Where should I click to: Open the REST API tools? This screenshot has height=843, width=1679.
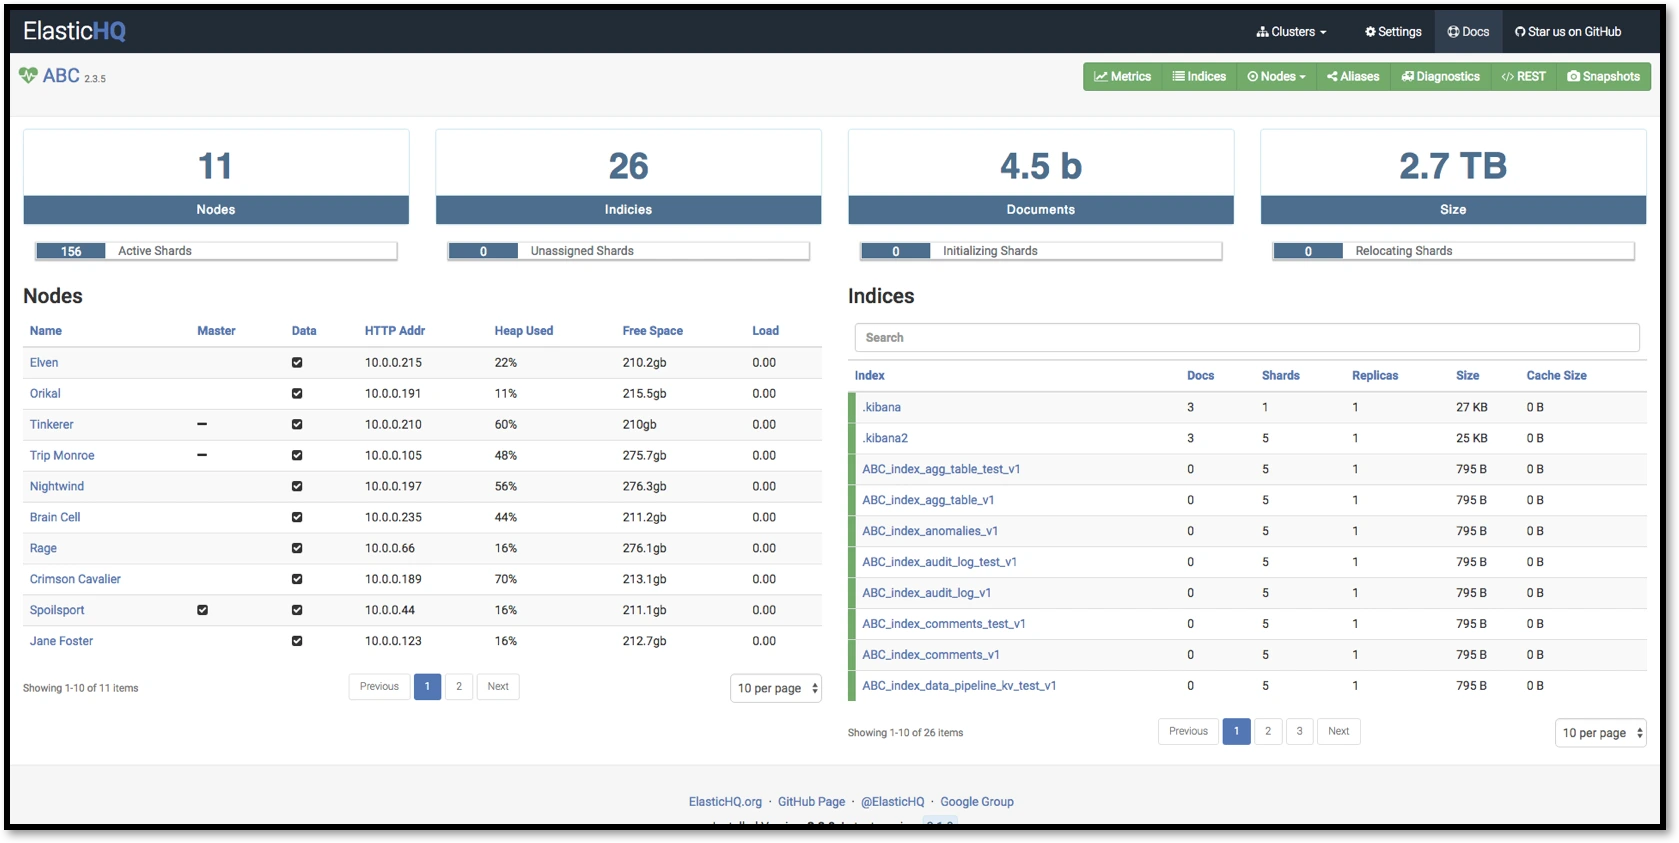click(1523, 77)
